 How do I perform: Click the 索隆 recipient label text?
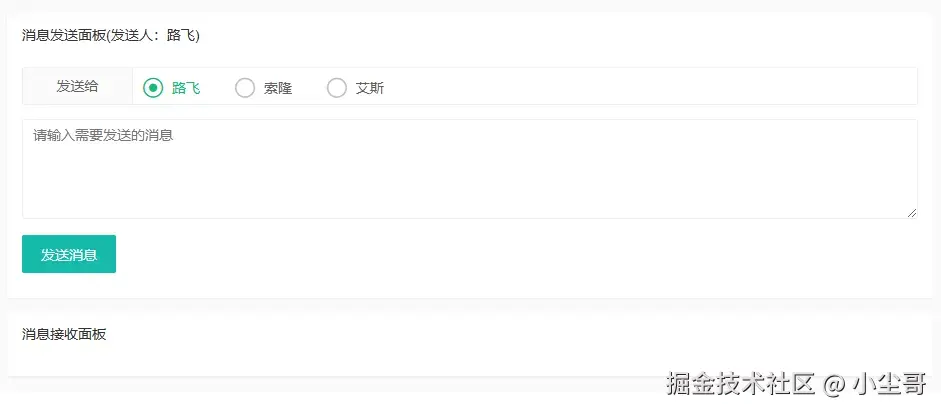(x=278, y=89)
